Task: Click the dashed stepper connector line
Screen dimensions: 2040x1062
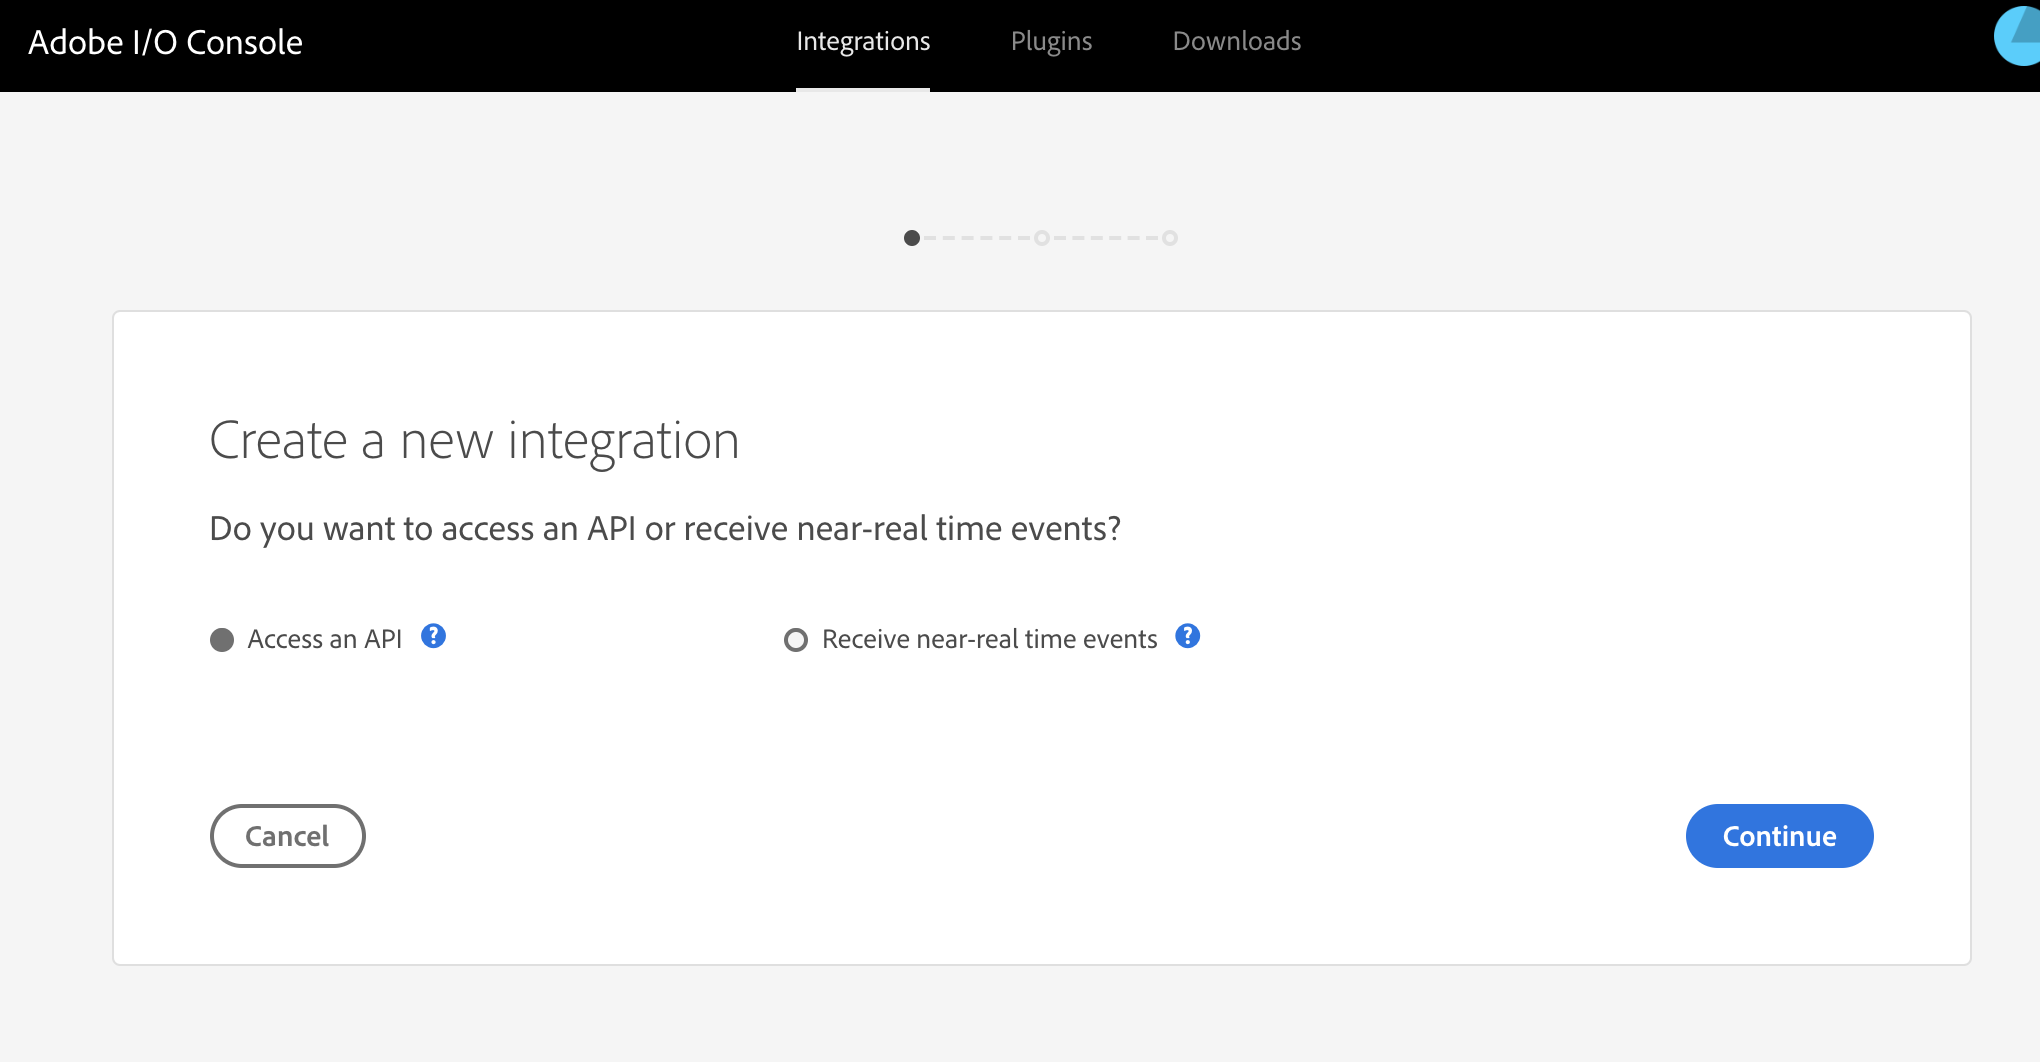Action: pyautogui.click(x=975, y=238)
